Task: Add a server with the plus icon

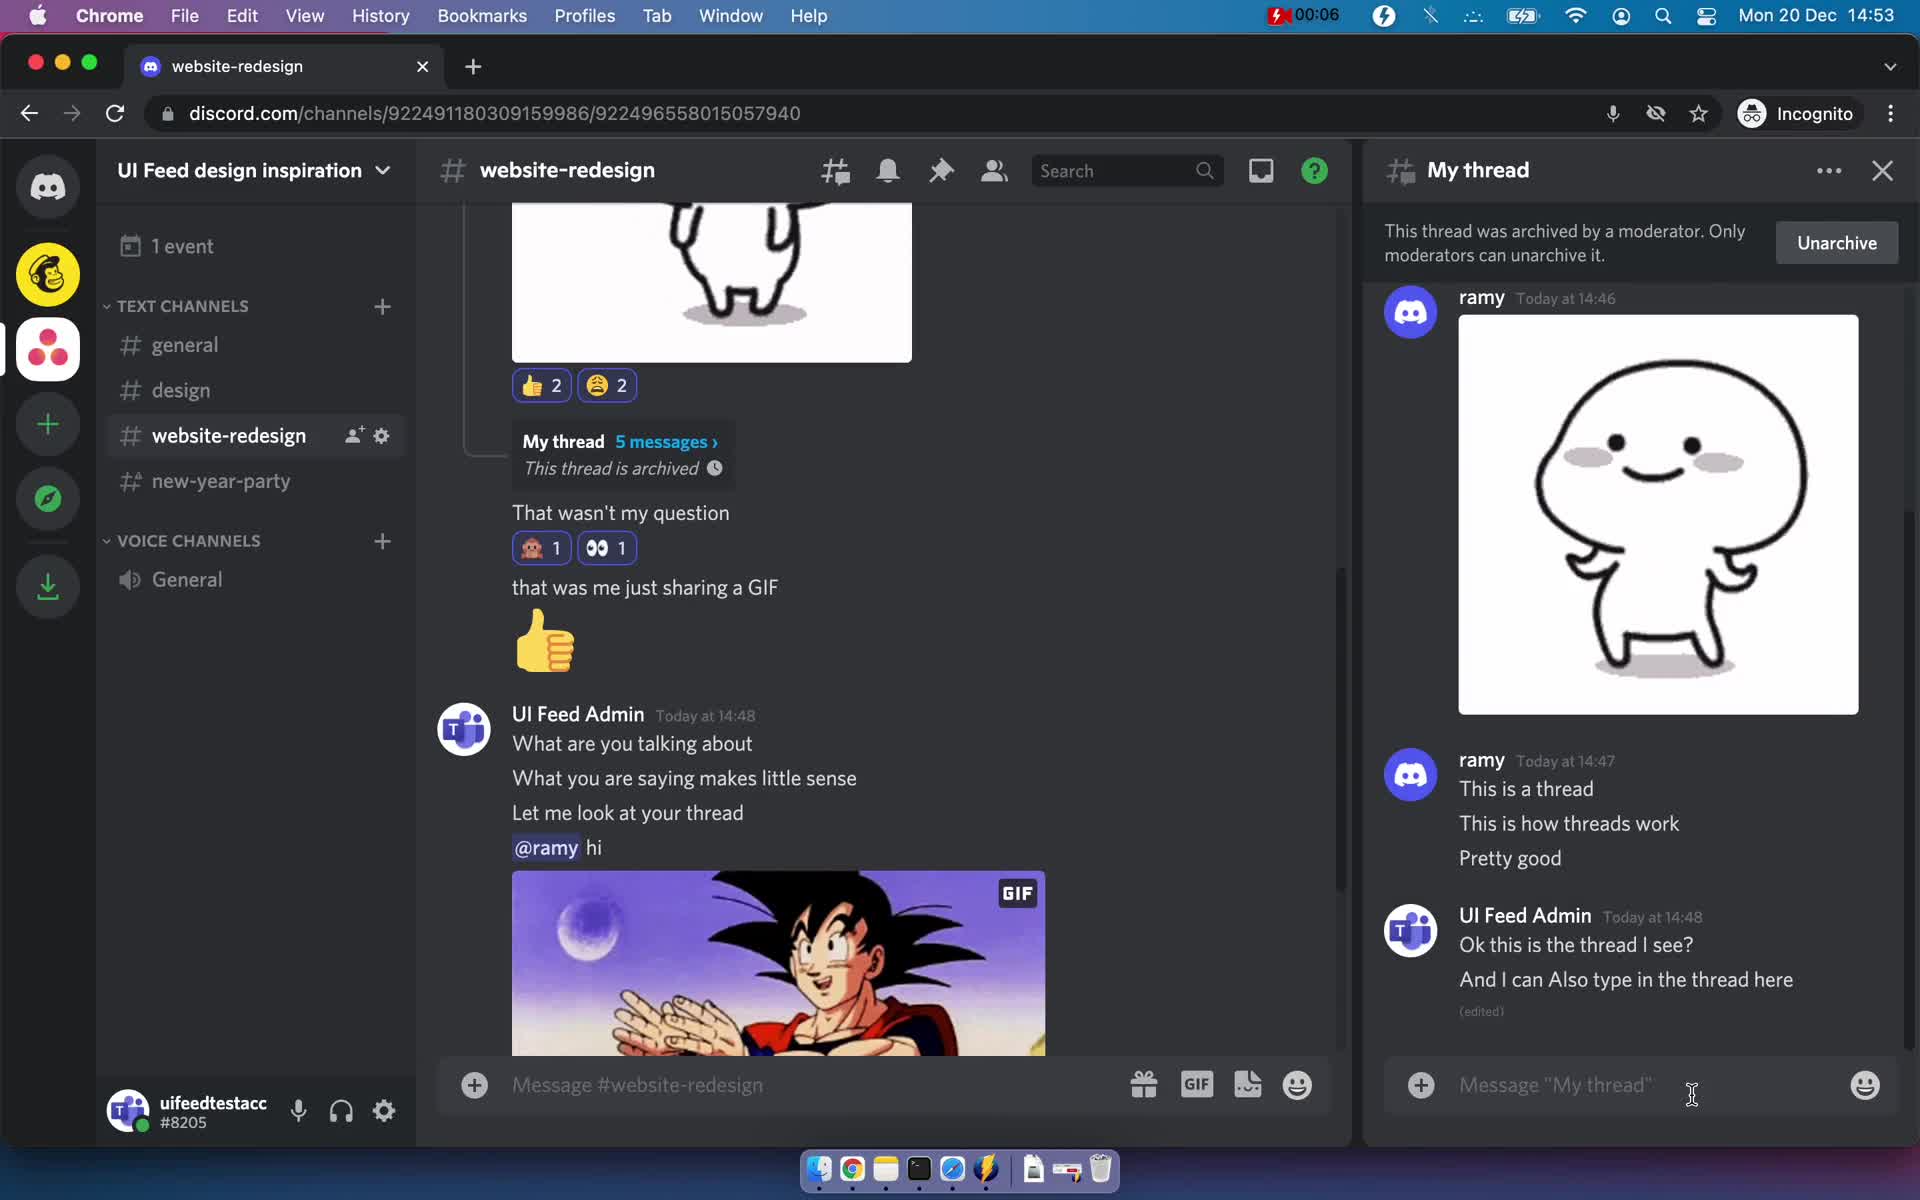Action: pos(47,424)
